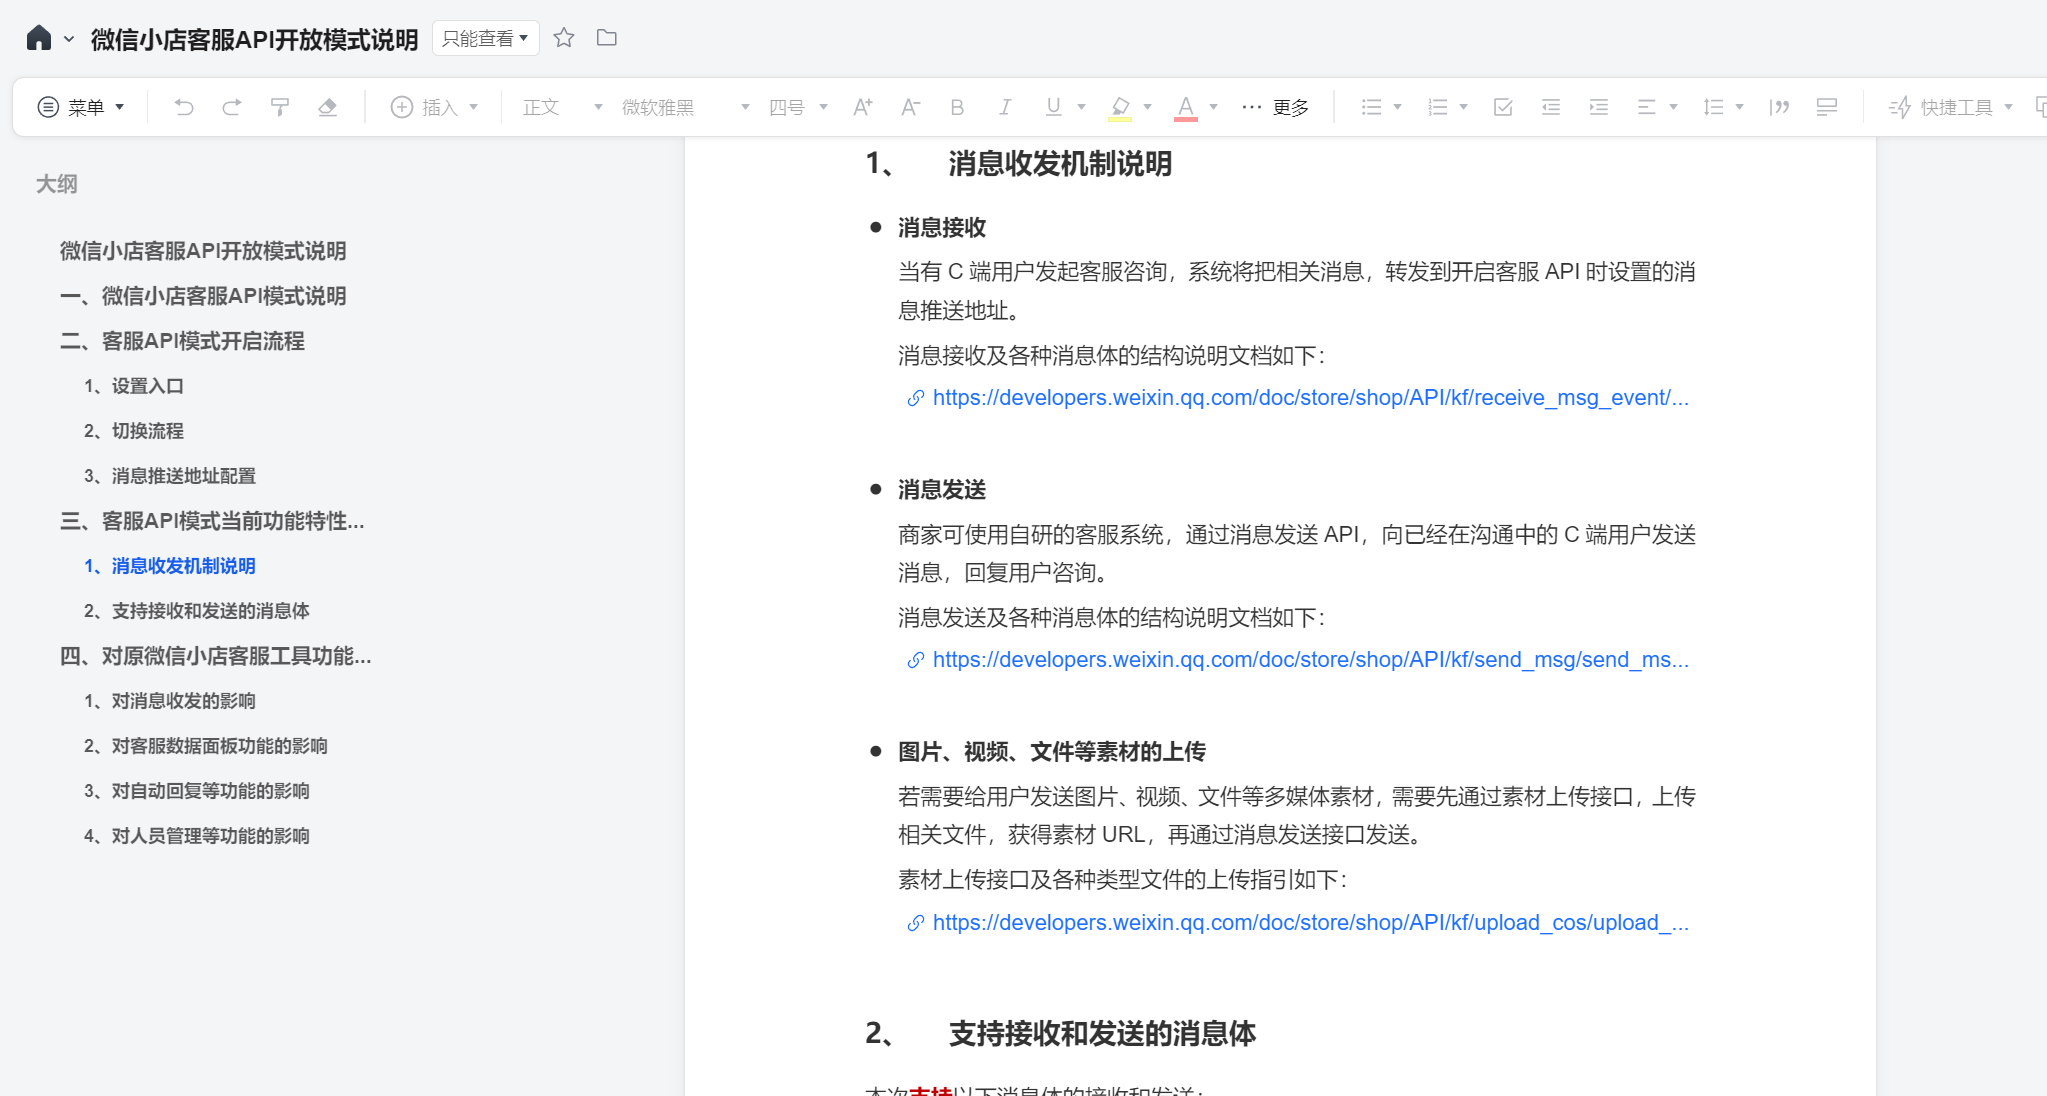The height and width of the screenshot is (1096, 2047).
Task: Expand highlight color picker arrow
Action: [1147, 107]
